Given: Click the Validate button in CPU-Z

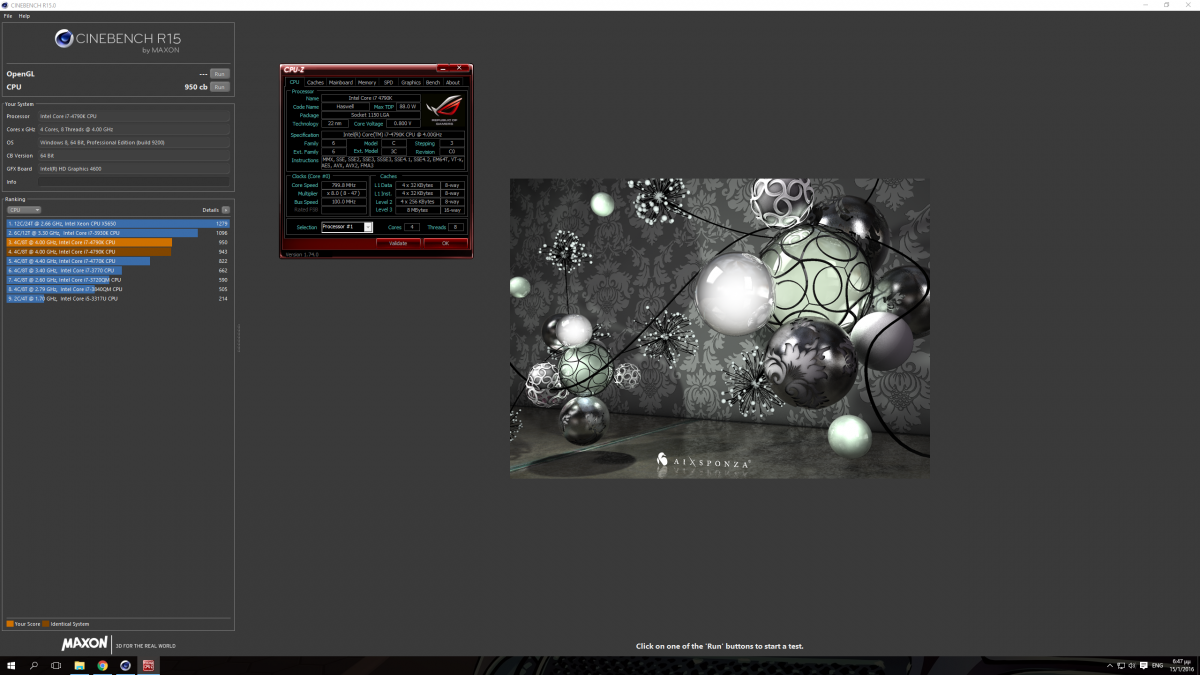Looking at the screenshot, I should click(398, 243).
